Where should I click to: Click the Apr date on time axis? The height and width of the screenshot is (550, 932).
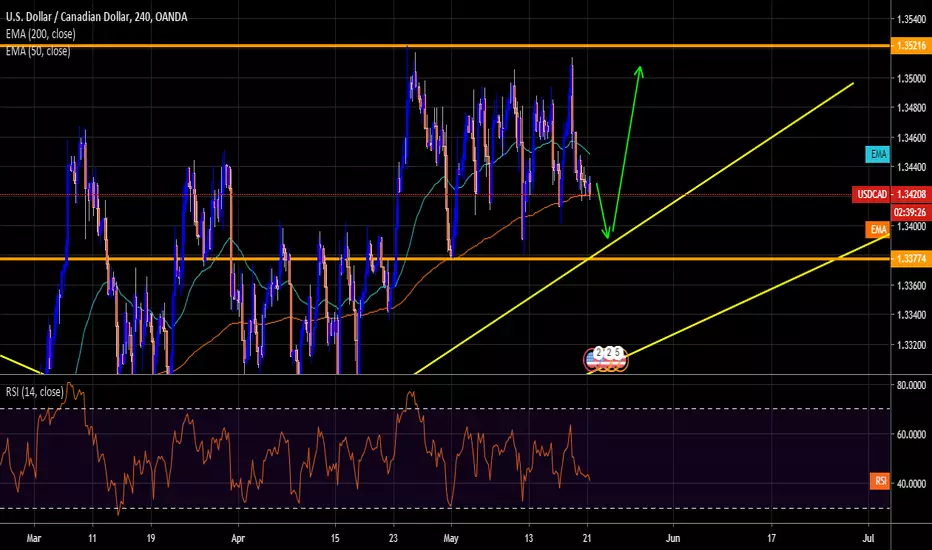[238, 538]
